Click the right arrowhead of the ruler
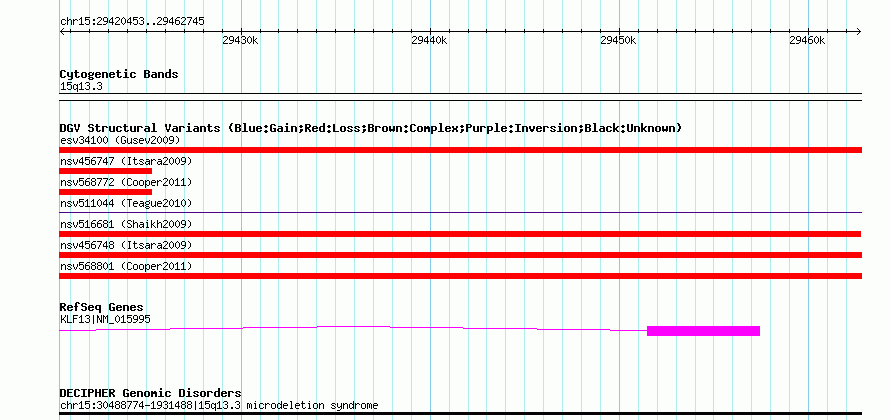 (858, 31)
